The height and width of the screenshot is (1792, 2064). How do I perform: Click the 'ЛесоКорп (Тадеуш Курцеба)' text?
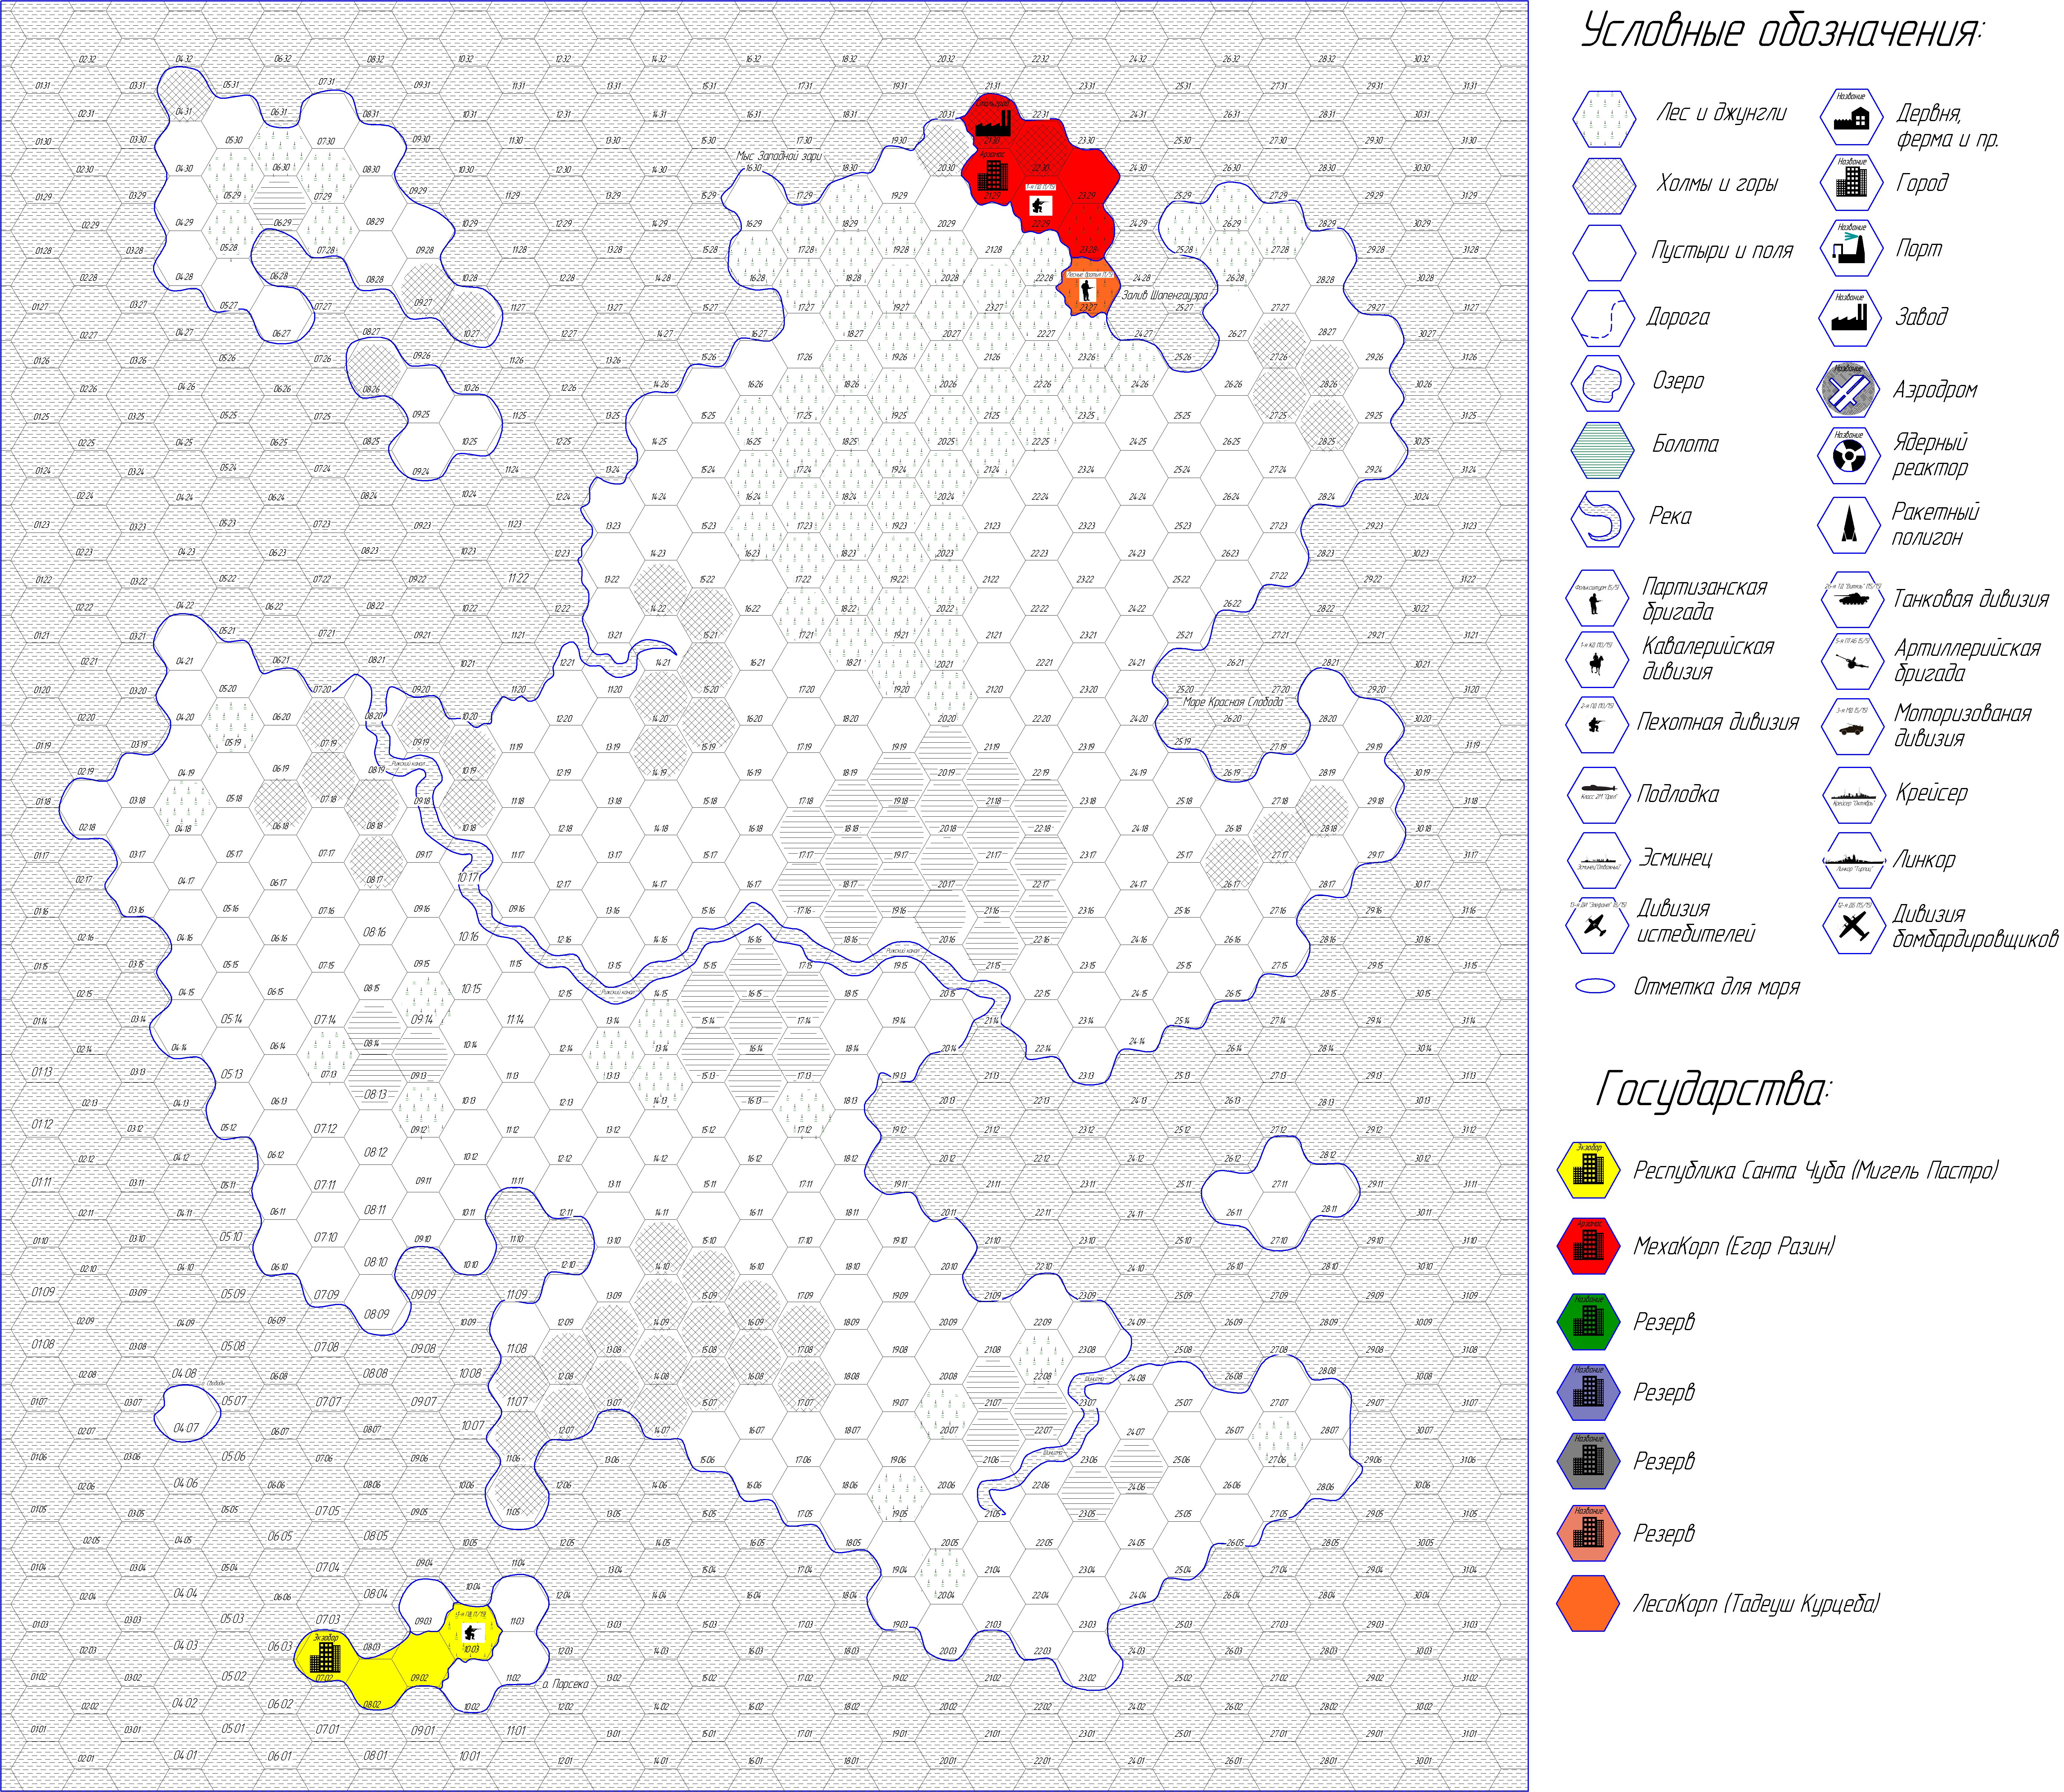[x=1756, y=1604]
